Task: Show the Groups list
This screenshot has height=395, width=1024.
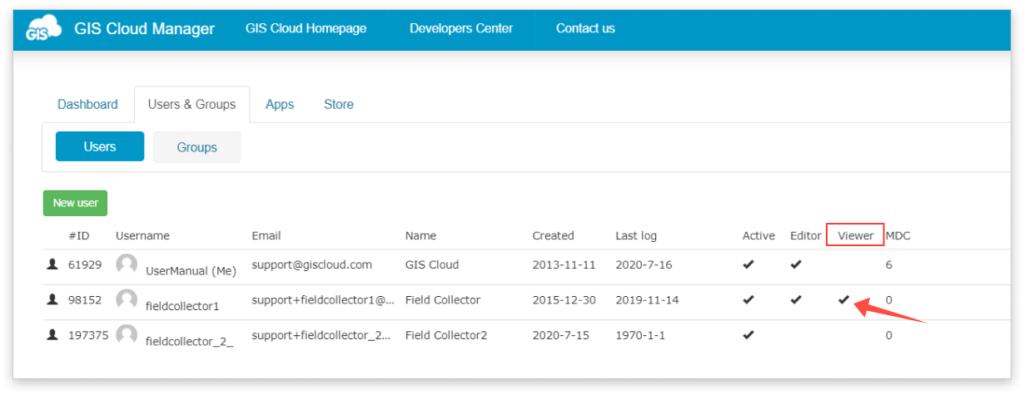Action: pos(197,147)
